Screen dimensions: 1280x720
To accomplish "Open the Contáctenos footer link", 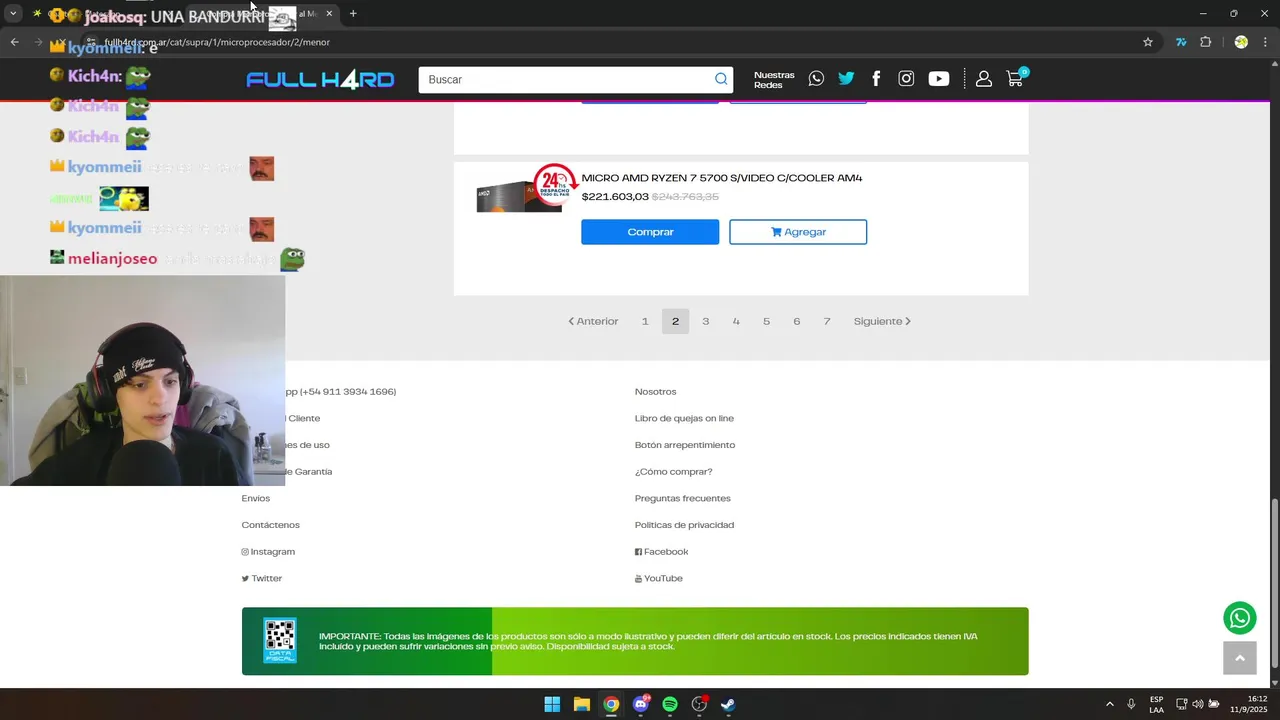I will (270, 525).
